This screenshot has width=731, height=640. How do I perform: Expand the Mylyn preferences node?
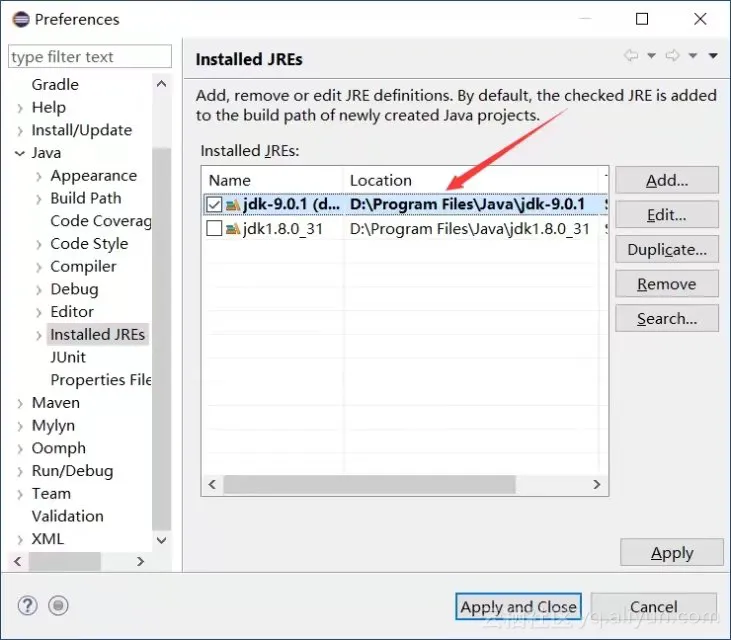tap(20, 427)
